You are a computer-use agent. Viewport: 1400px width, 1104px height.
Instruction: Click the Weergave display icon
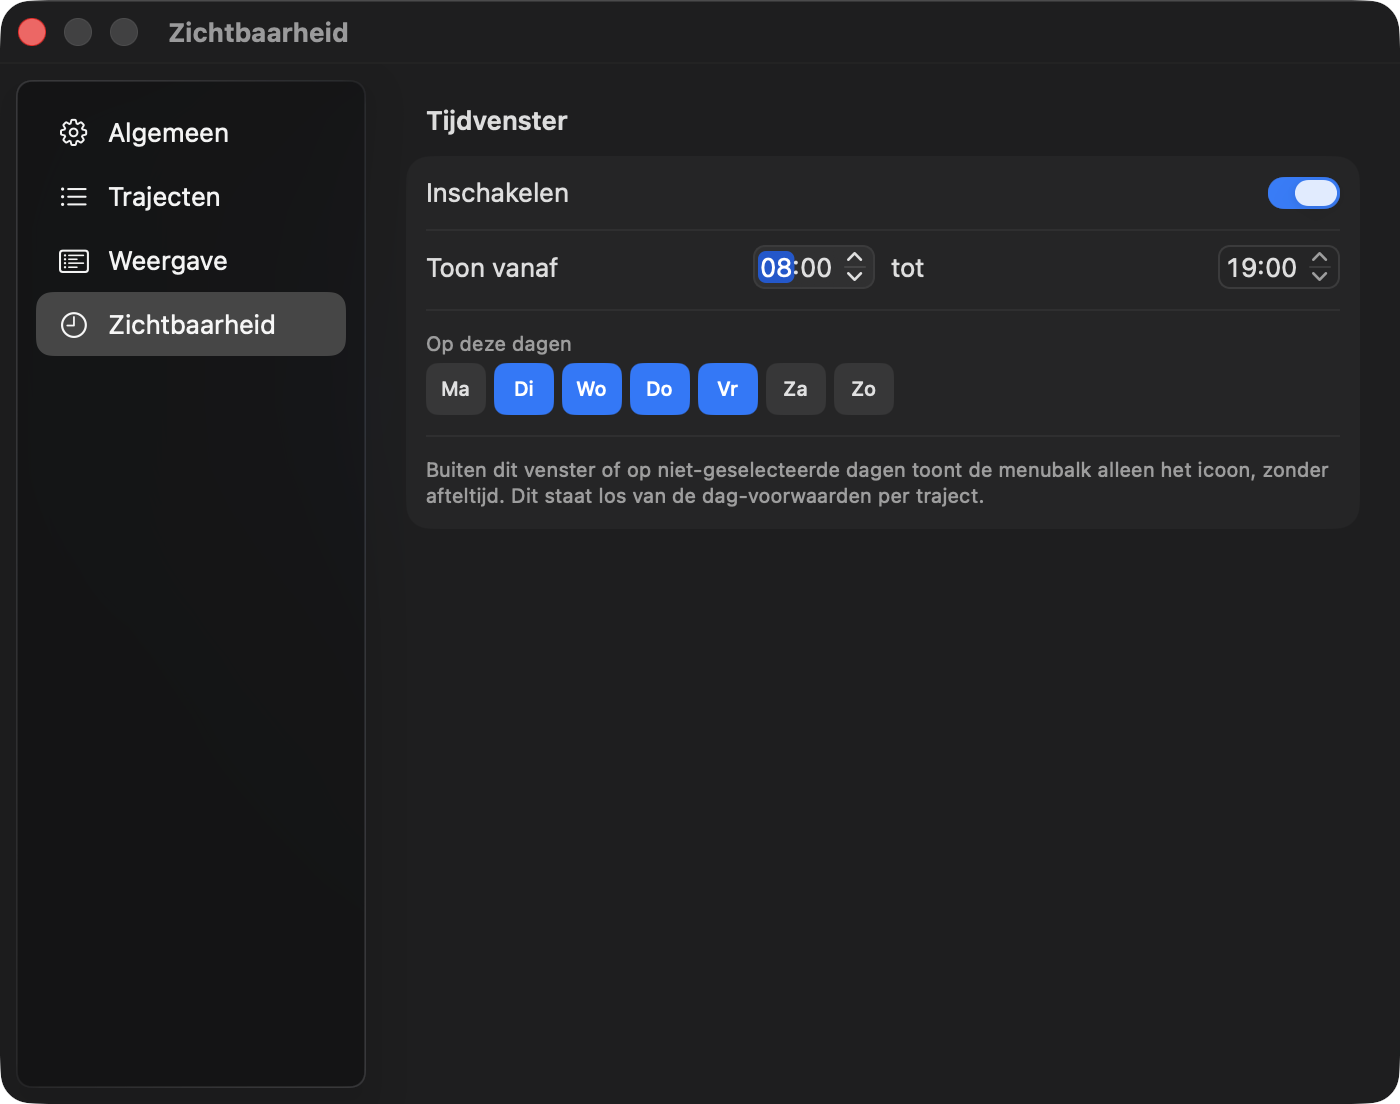click(x=74, y=261)
